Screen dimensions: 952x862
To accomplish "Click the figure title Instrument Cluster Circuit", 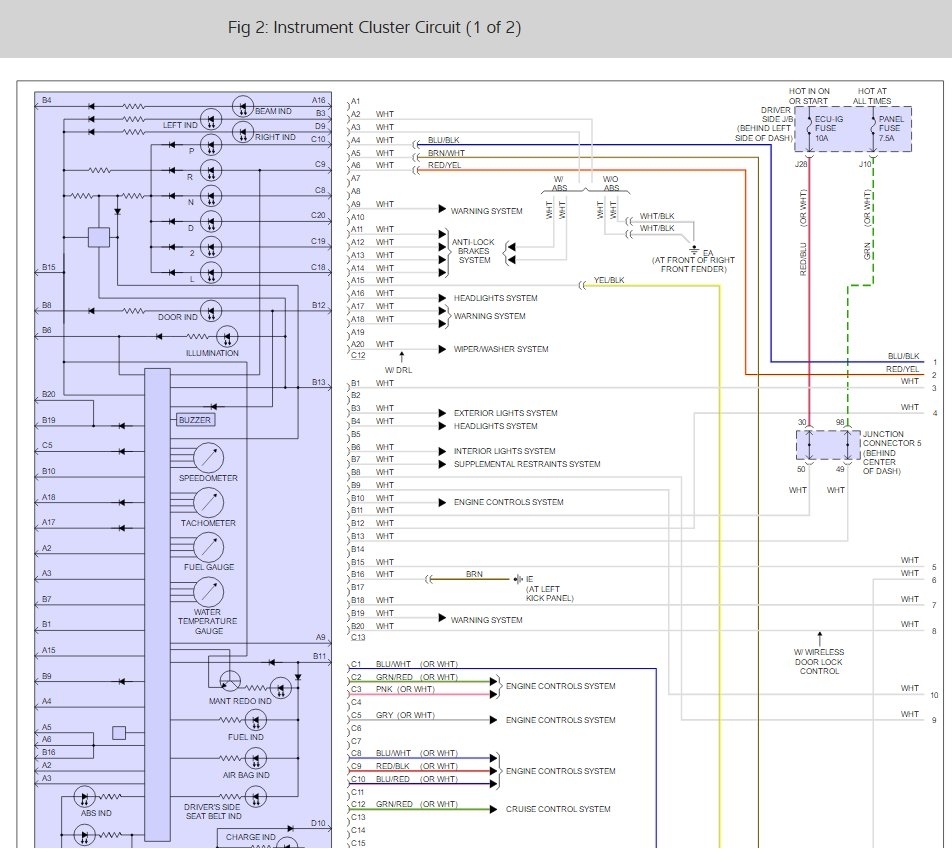I will 374,27.
